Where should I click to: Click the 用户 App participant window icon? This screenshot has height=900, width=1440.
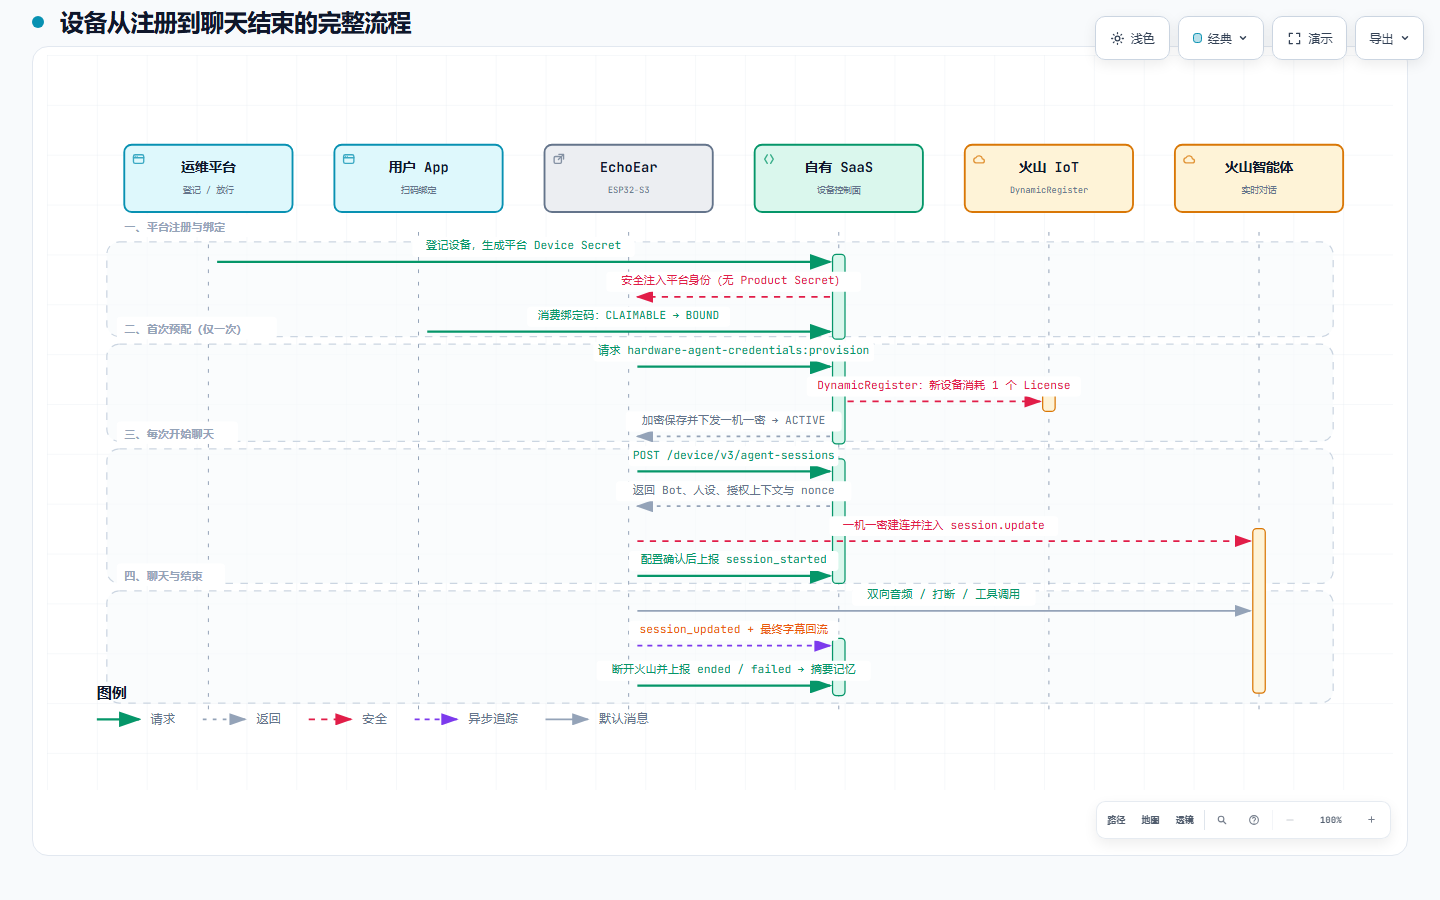pos(349,159)
